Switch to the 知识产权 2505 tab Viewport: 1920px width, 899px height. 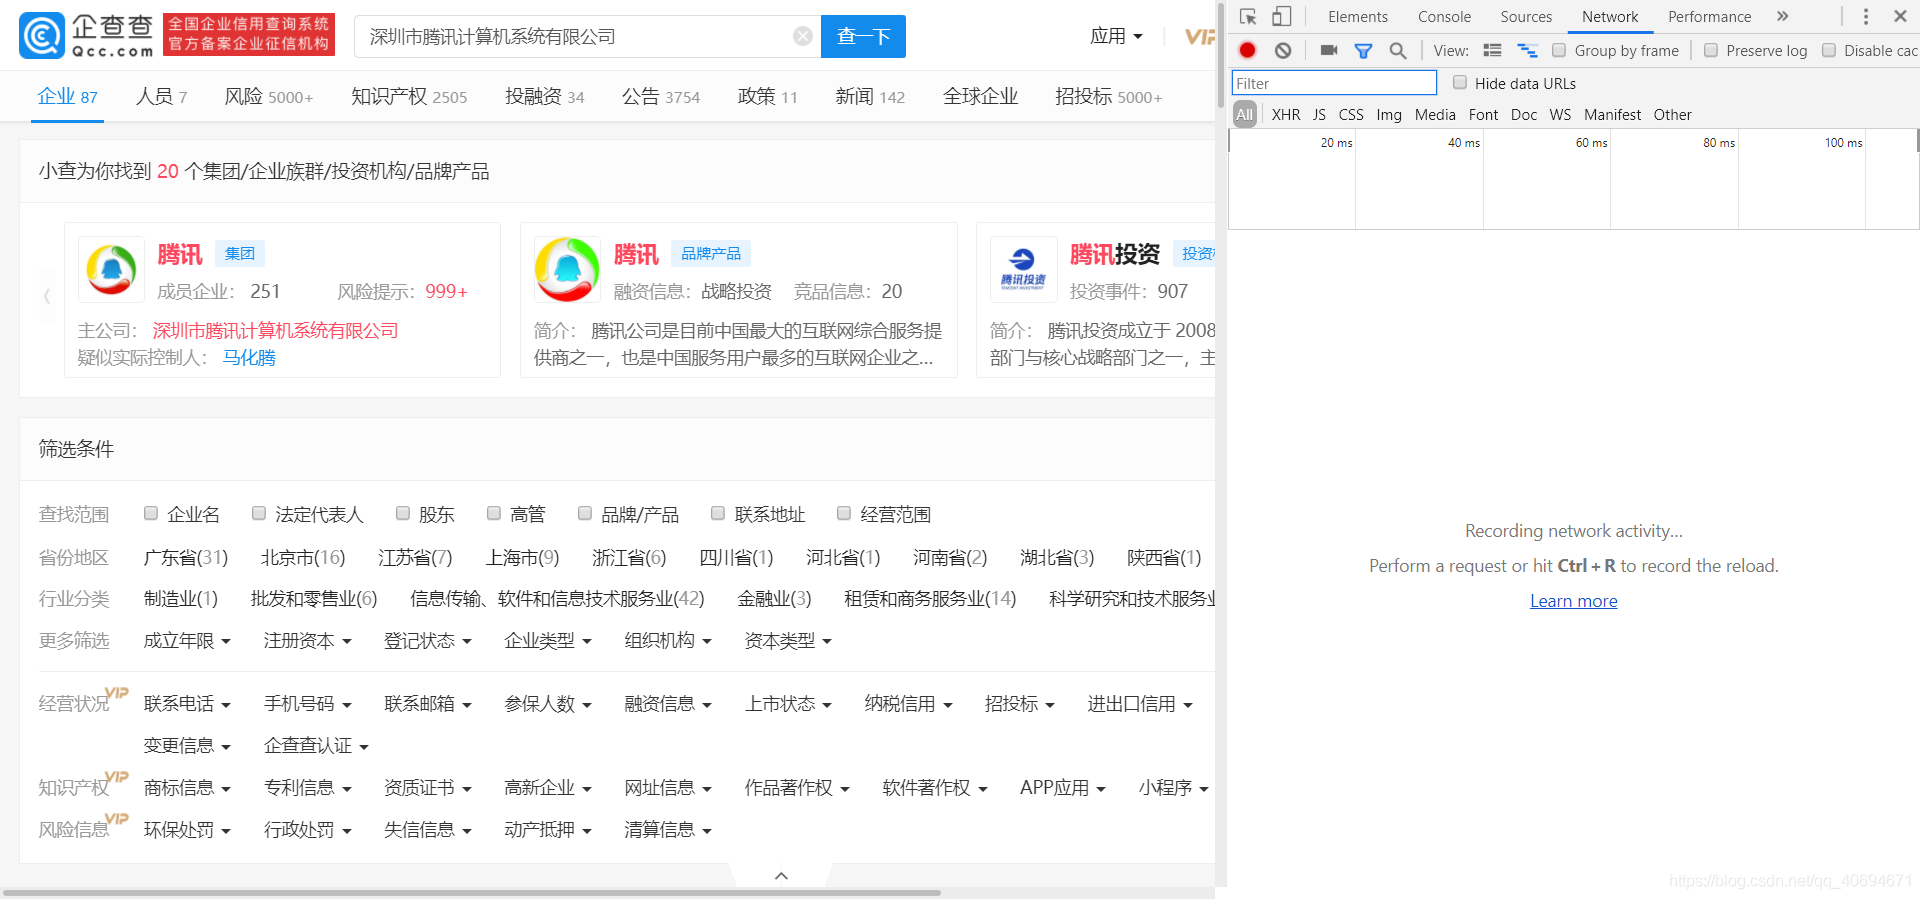click(409, 97)
